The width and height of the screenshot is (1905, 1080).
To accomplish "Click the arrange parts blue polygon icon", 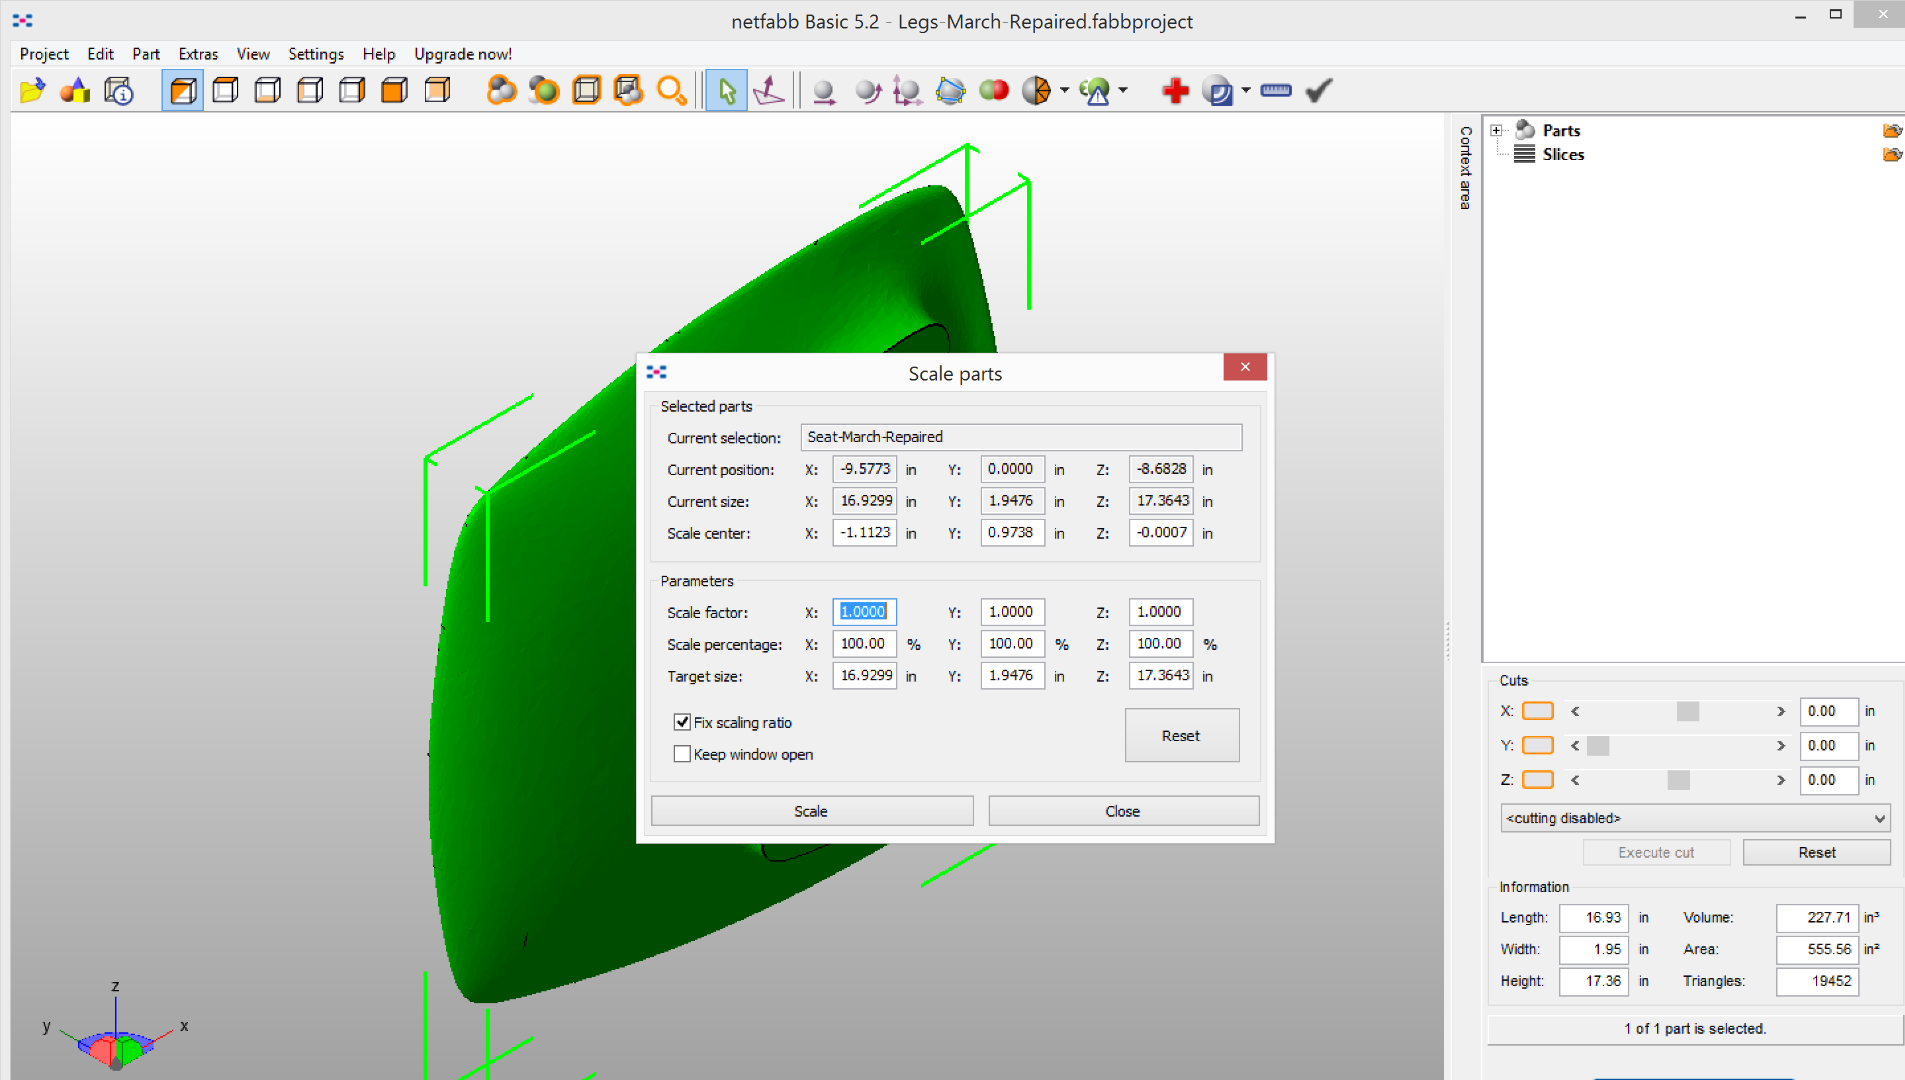I will pyautogui.click(x=950, y=92).
